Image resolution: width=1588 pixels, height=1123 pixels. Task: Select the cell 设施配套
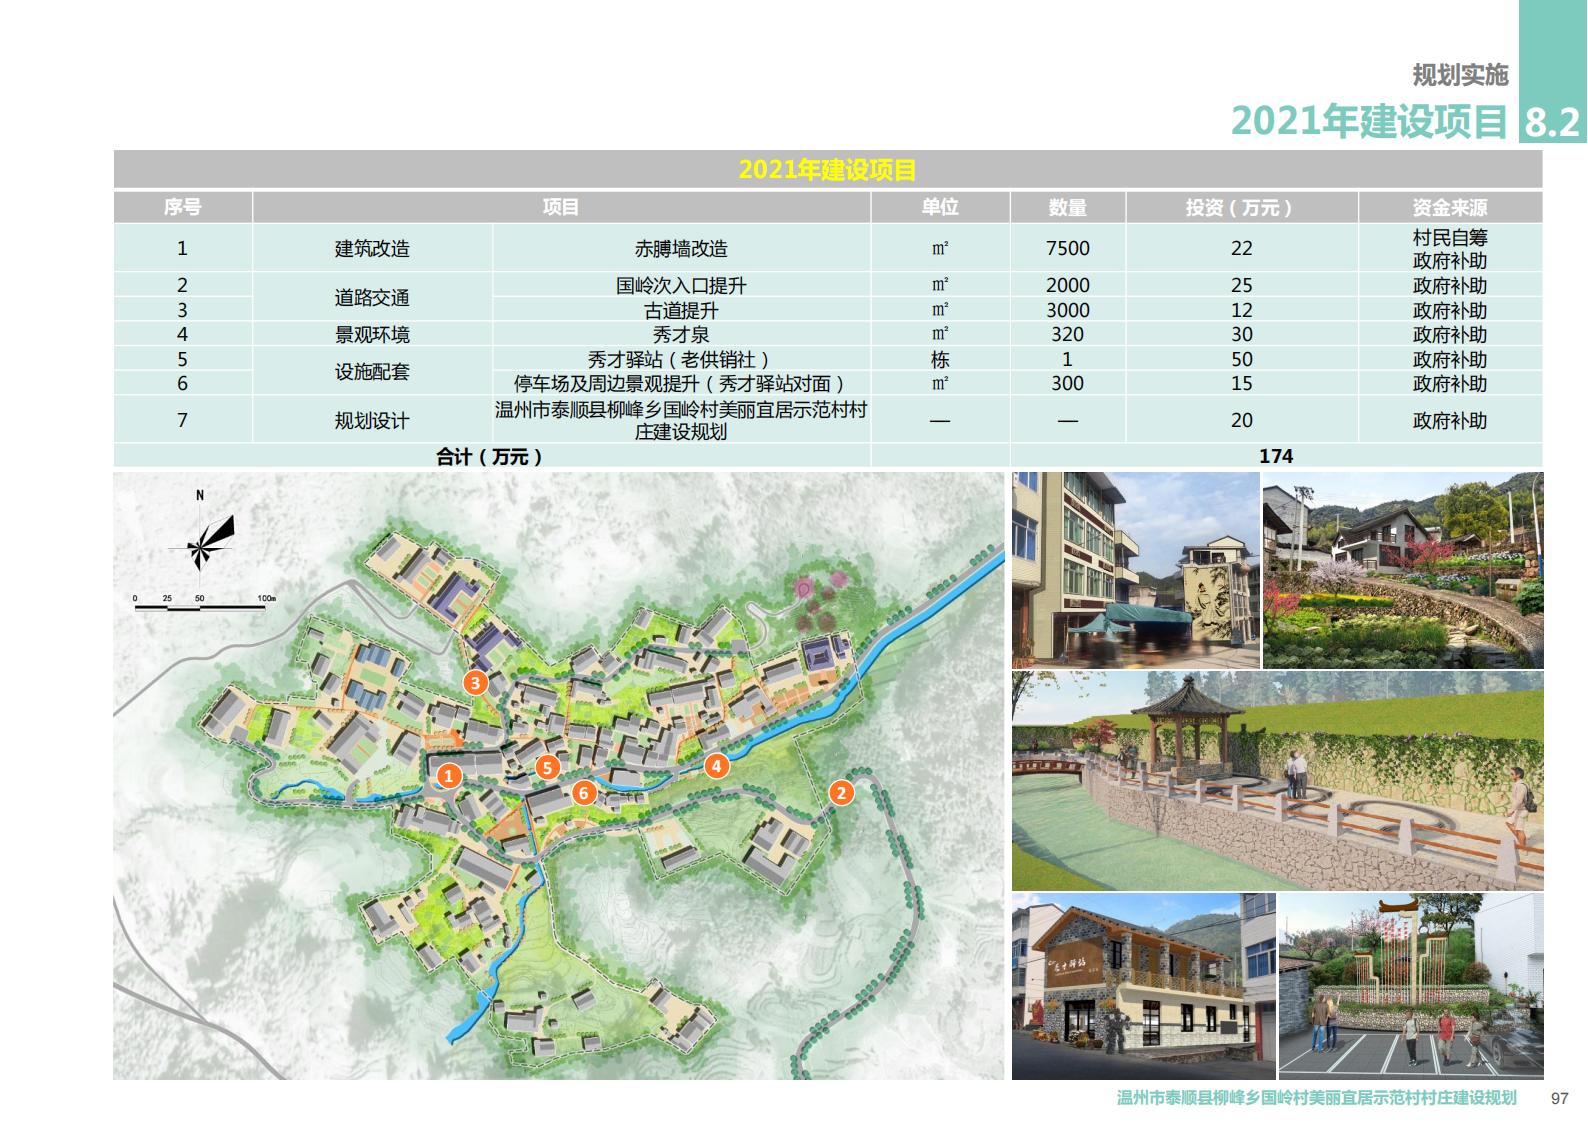point(372,371)
